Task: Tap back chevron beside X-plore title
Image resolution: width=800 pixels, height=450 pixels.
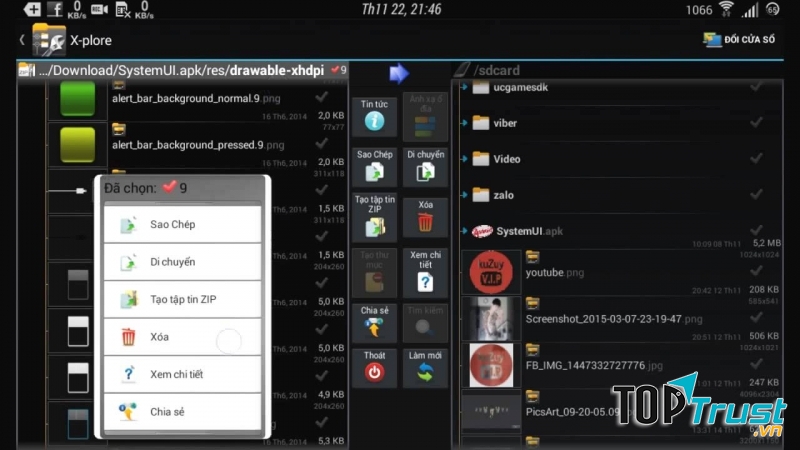Action: click(22, 39)
